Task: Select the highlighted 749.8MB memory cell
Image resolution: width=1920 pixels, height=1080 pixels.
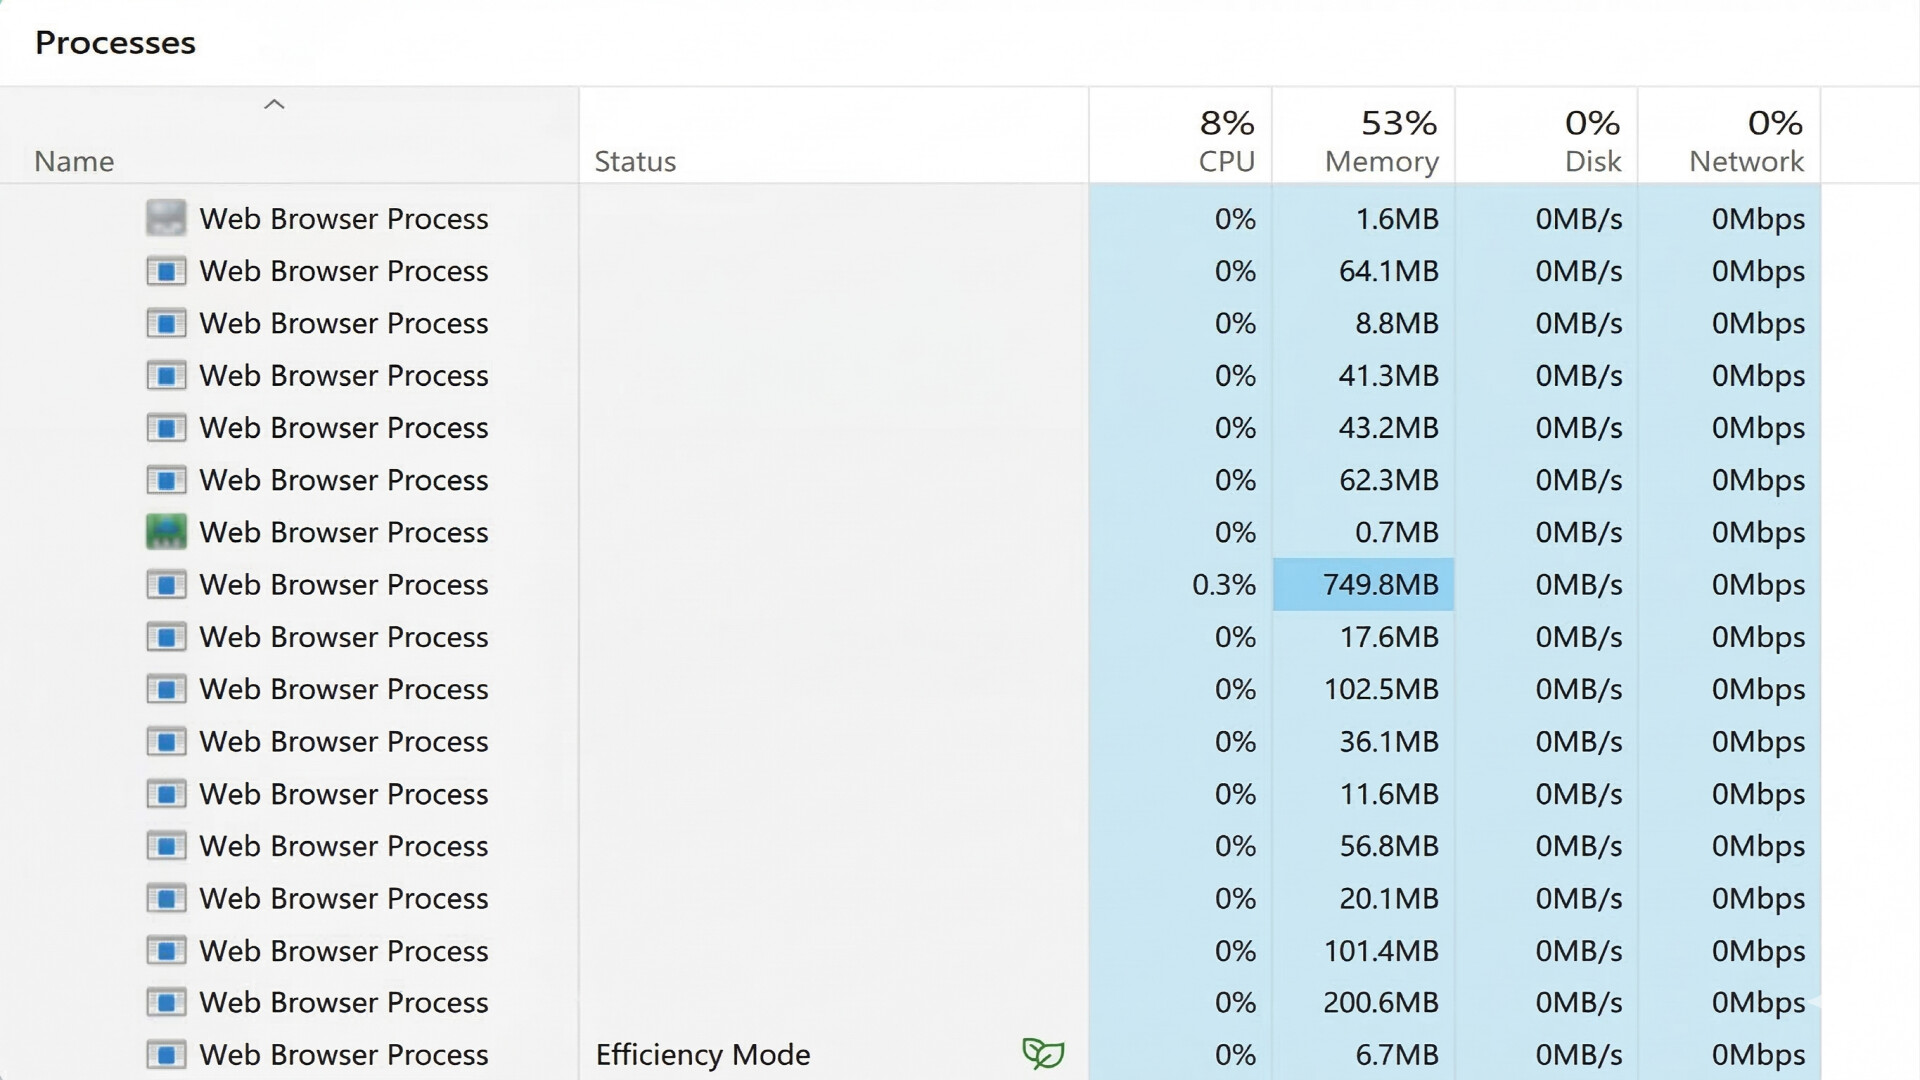Action: pyautogui.click(x=1364, y=584)
